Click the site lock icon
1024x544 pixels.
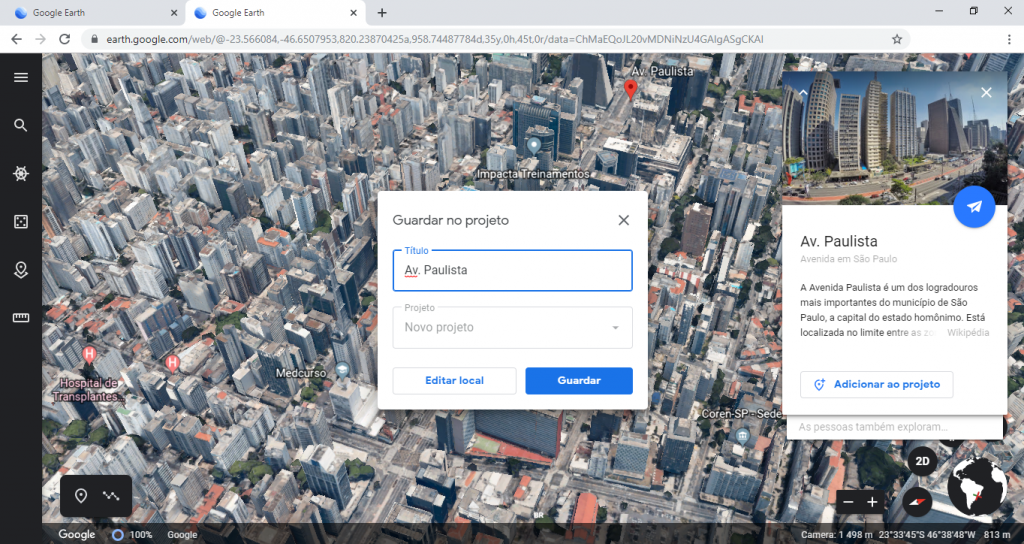click(x=95, y=39)
